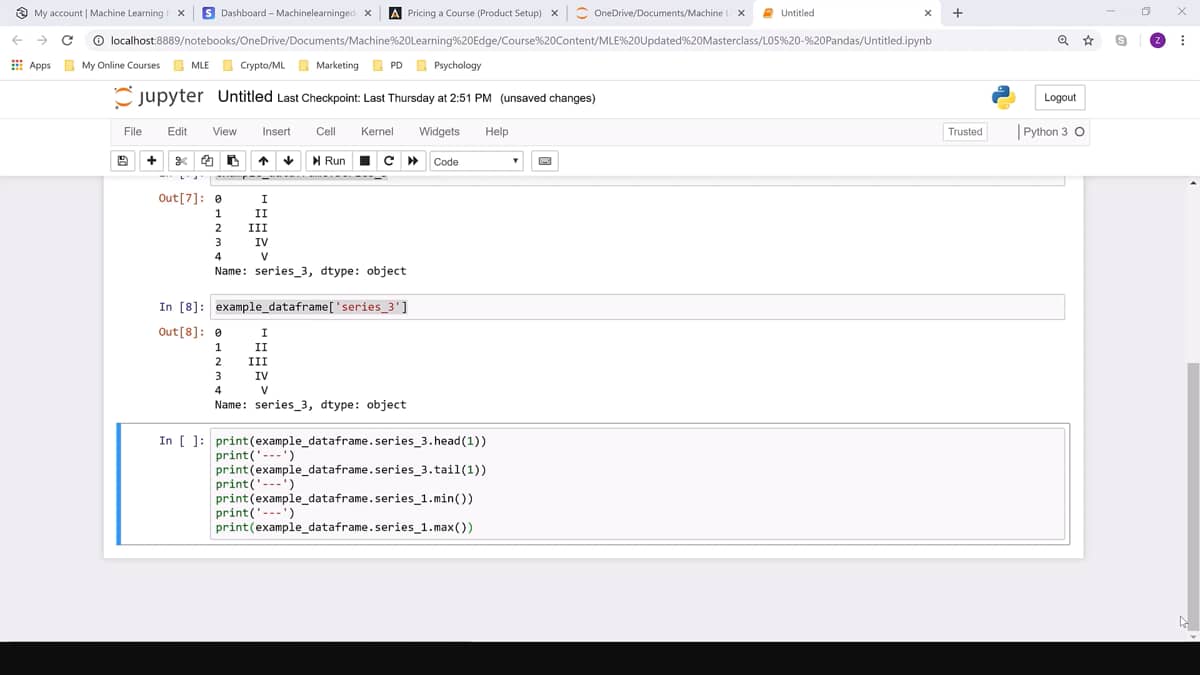Click the Python 3 kernel indicator

(1054, 132)
